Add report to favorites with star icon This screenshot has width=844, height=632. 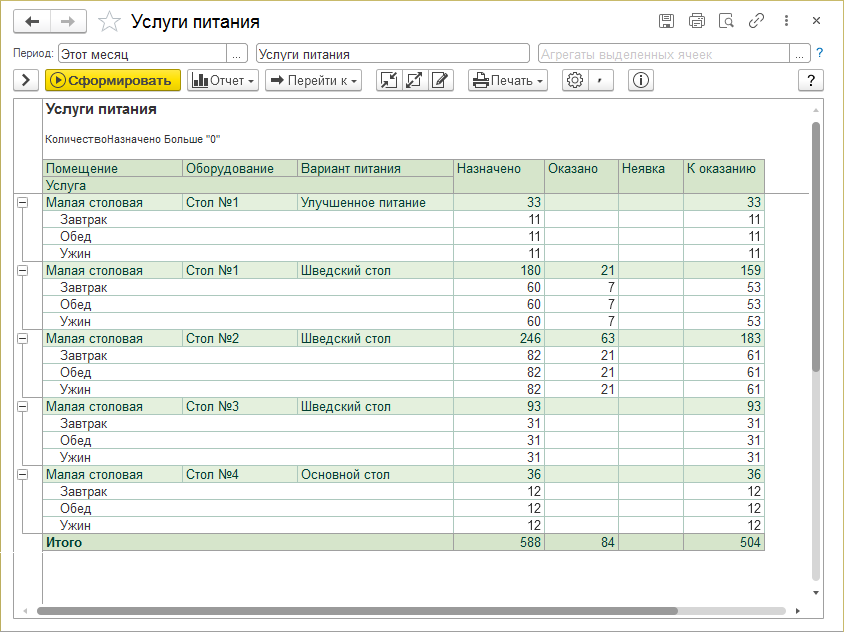coord(111,22)
